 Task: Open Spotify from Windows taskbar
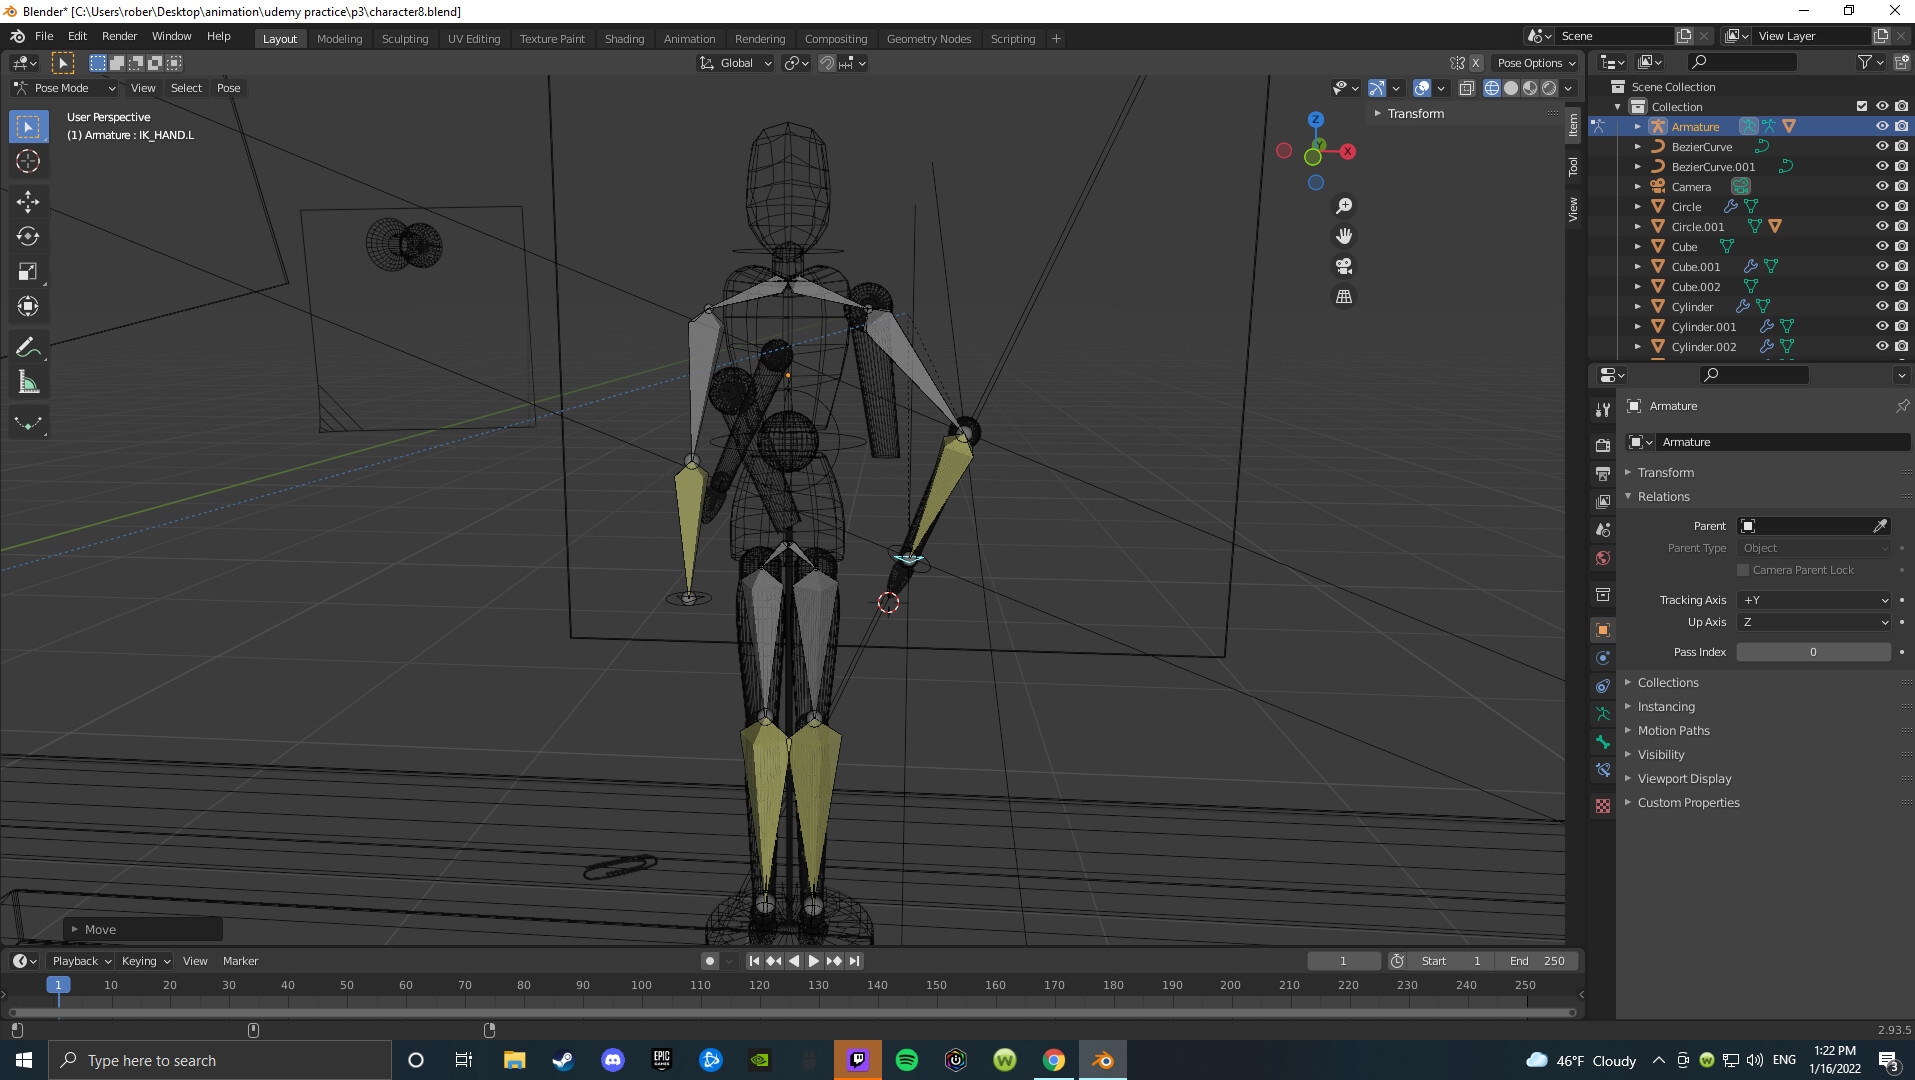907,1060
